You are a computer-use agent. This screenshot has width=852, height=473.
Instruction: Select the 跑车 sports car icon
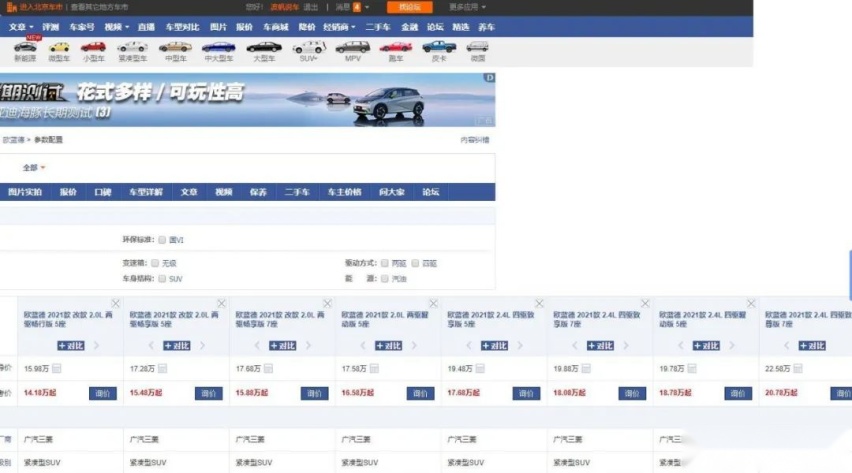click(396, 47)
